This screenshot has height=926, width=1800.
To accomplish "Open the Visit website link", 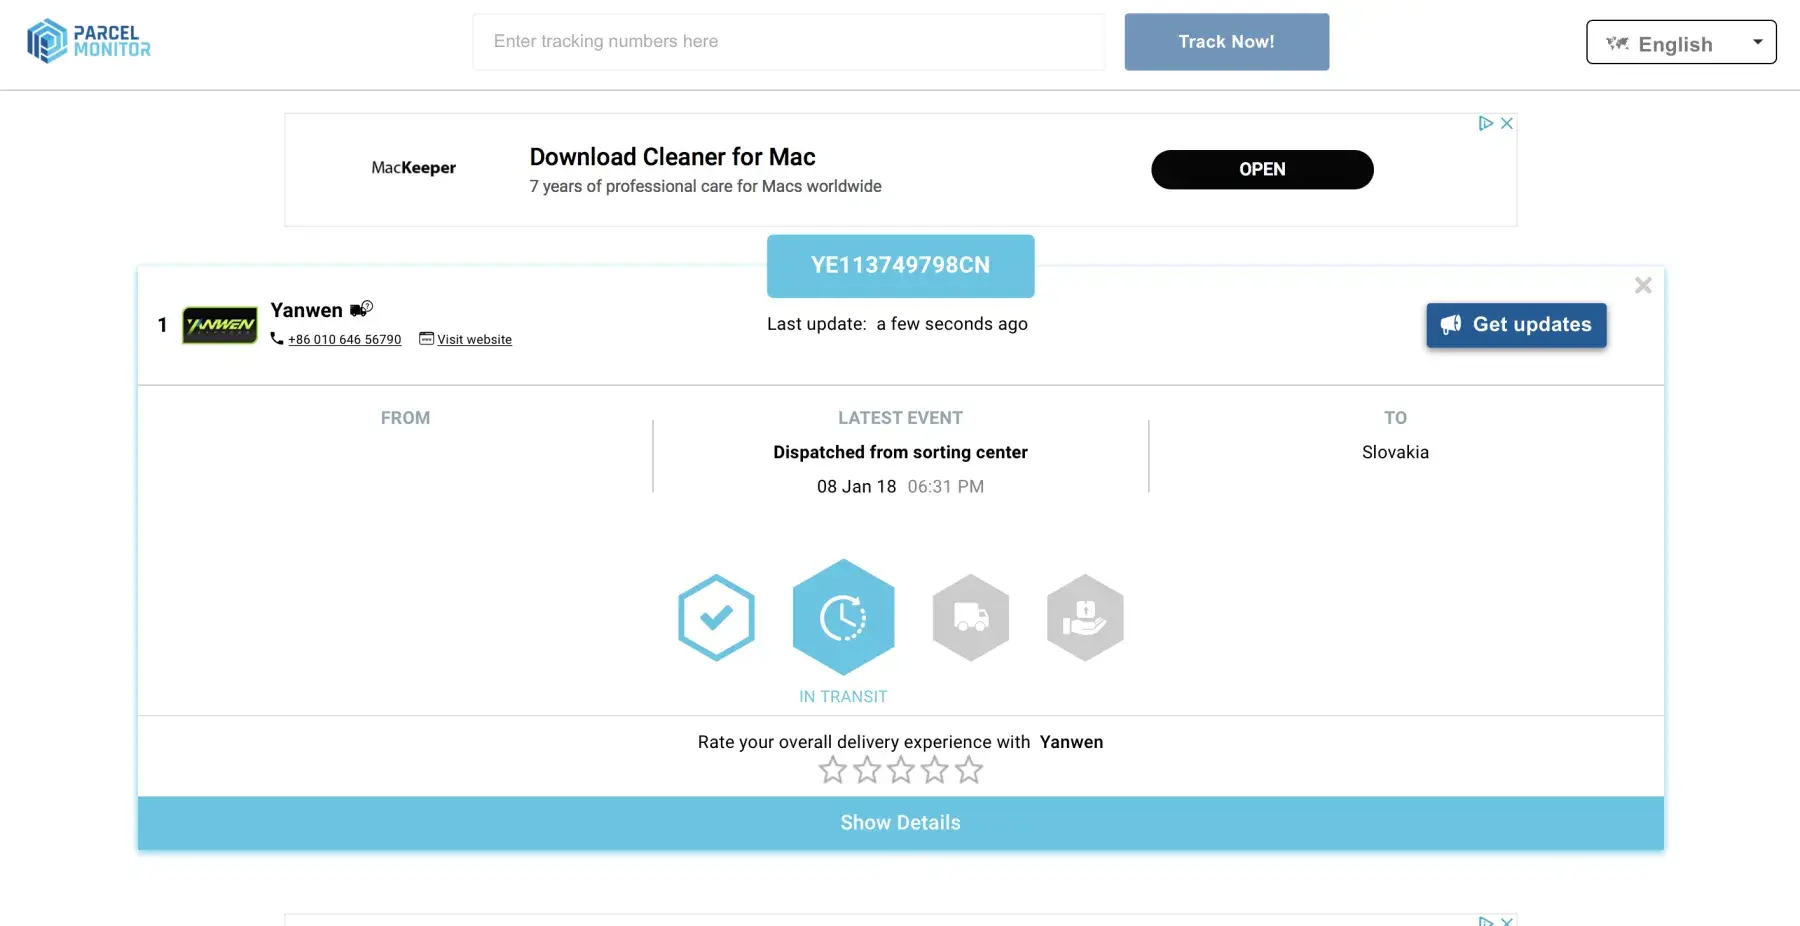I will click(x=474, y=340).
